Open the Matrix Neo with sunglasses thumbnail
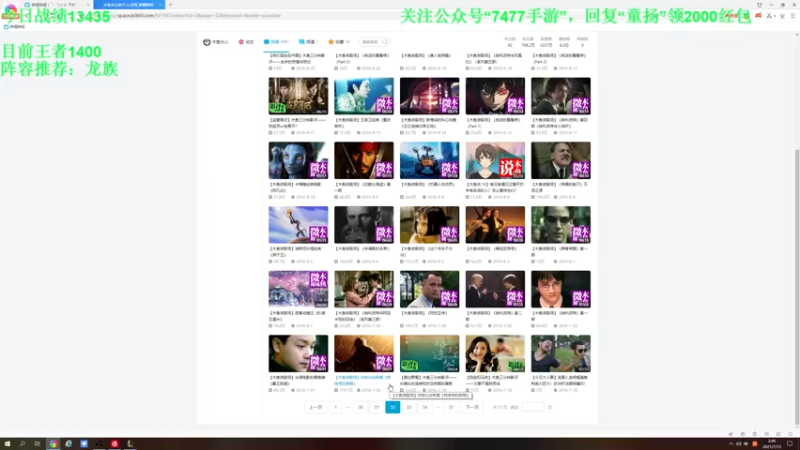The image size is (800, 450). click(561, 224)
